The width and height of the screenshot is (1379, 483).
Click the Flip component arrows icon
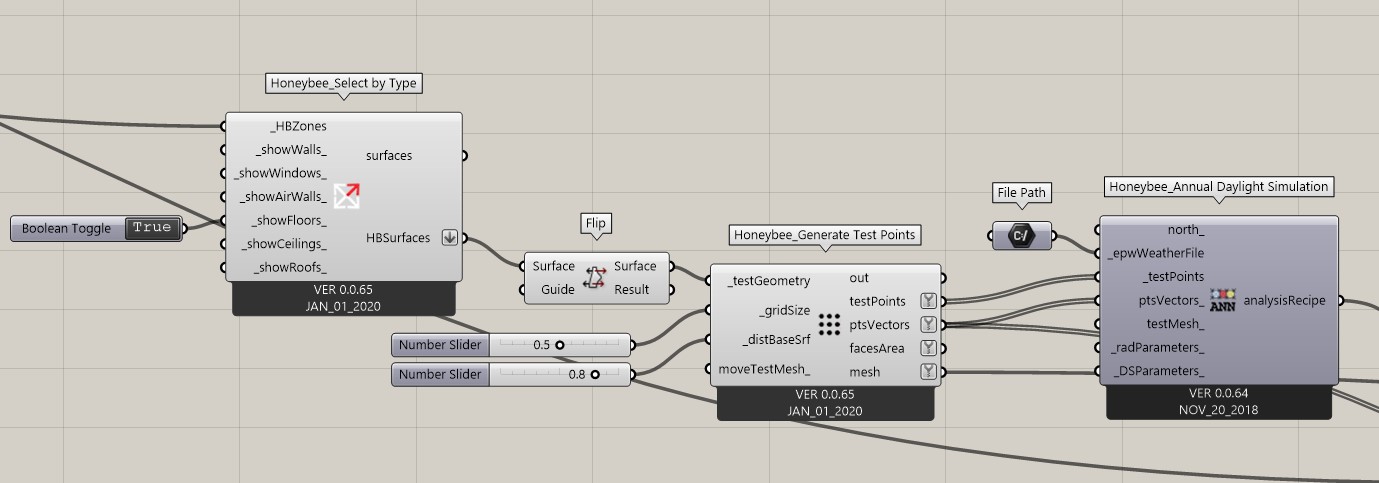596,278
